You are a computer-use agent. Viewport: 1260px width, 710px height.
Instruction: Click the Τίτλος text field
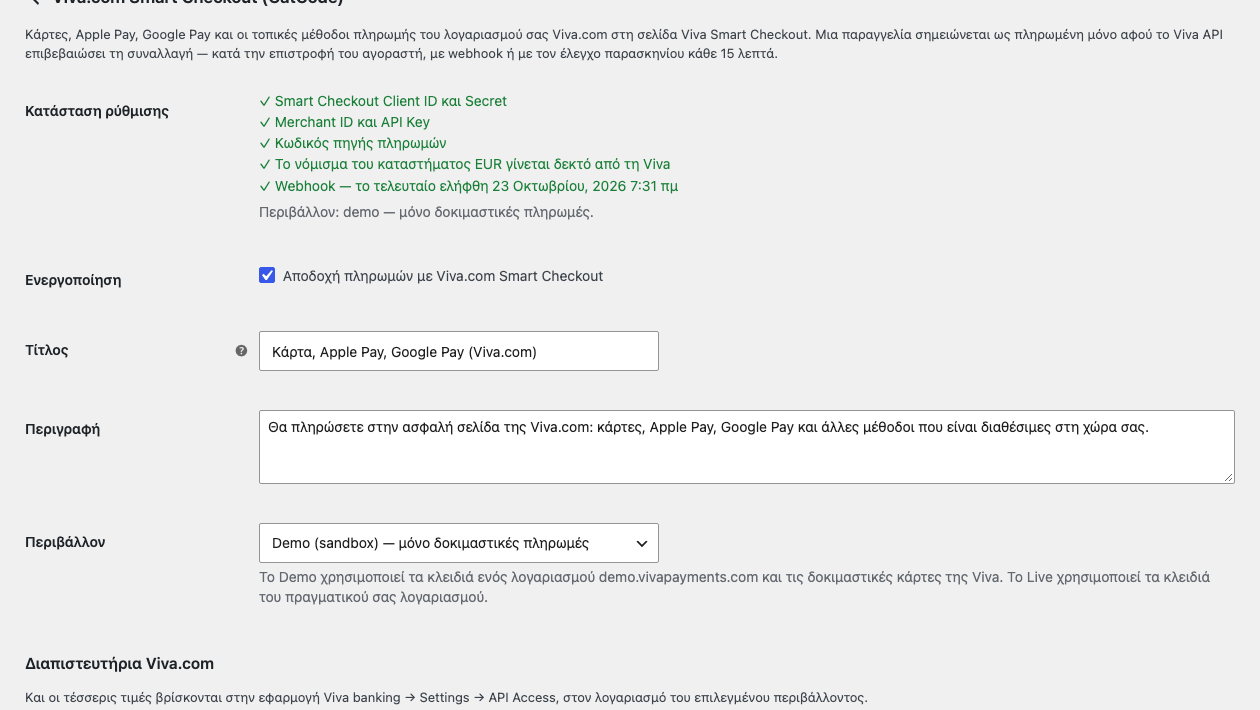(459, 351)
